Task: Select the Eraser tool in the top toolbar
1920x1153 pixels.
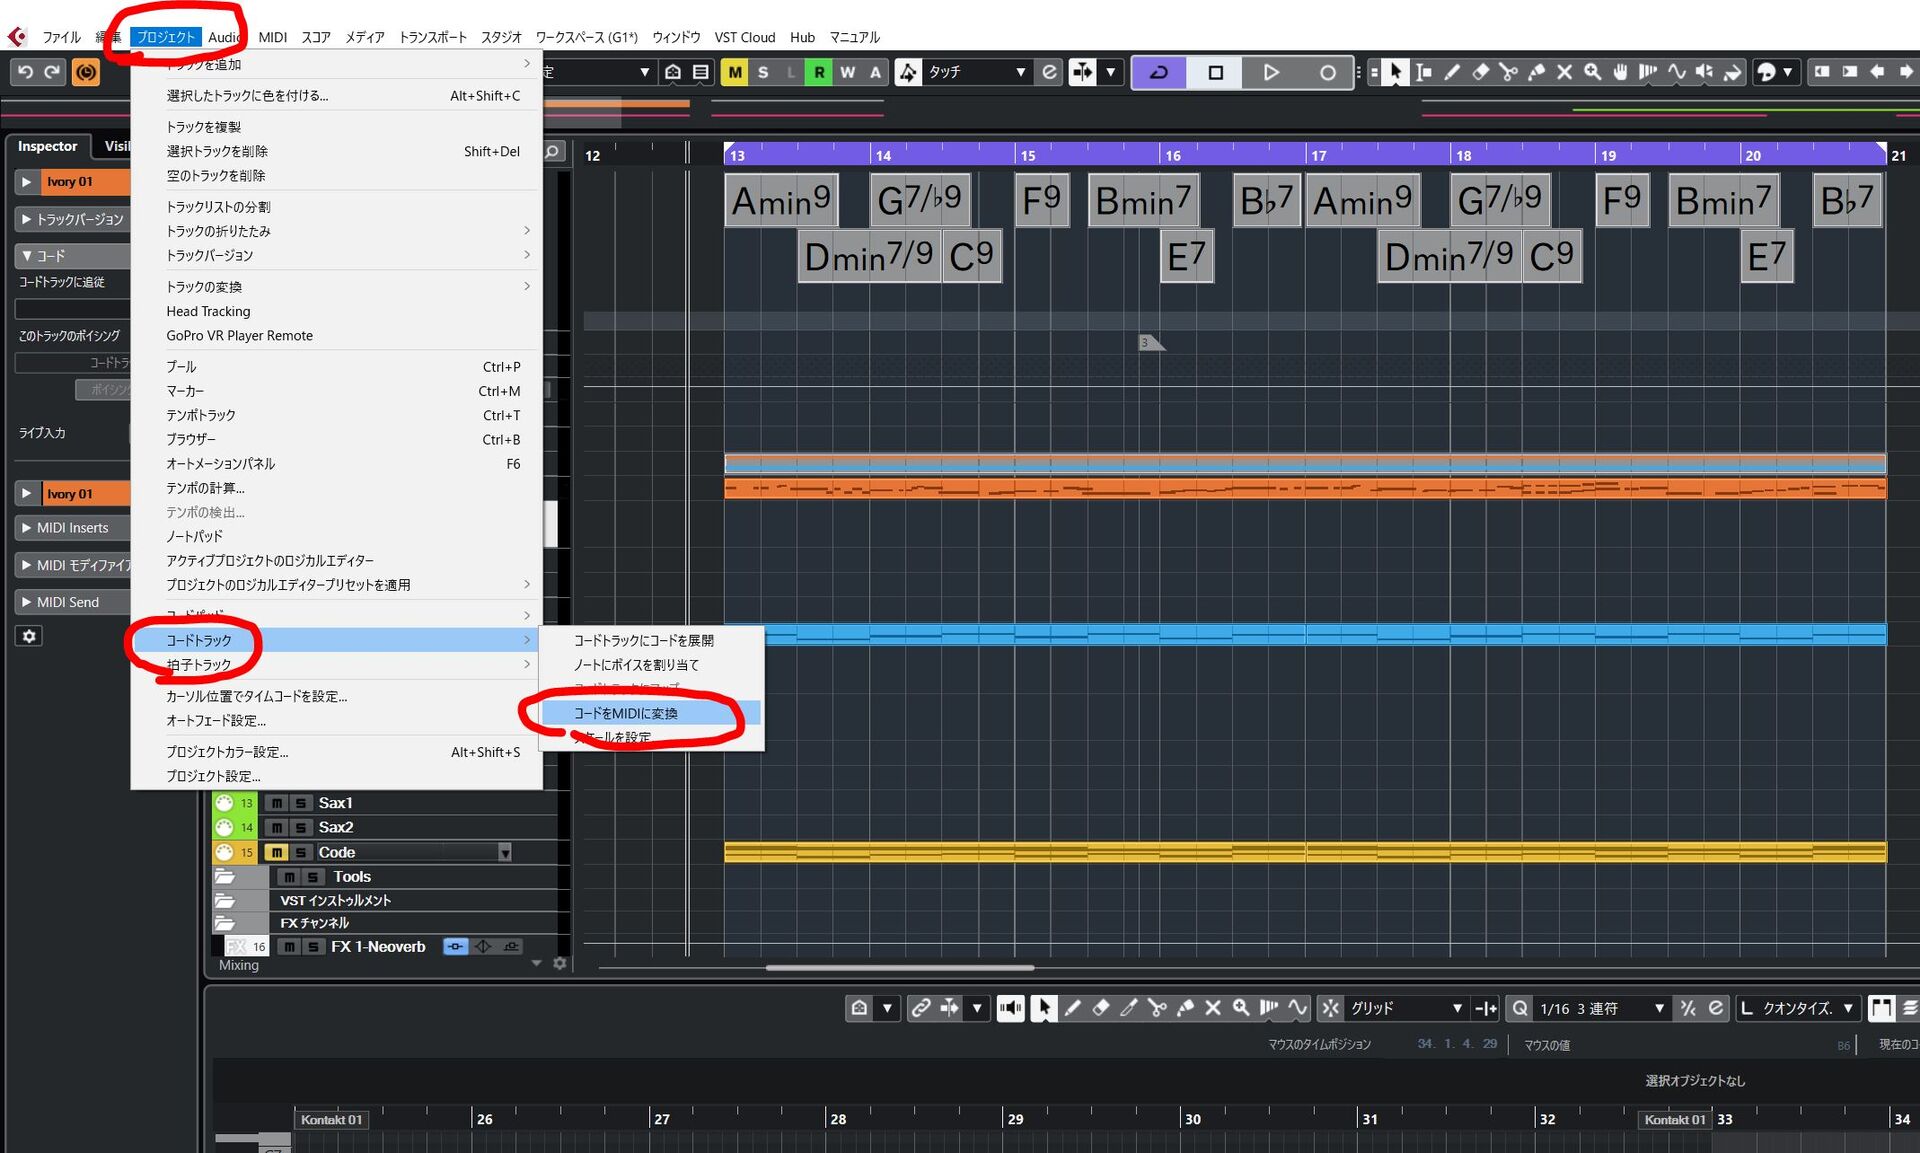Action: click(1480, 72)
